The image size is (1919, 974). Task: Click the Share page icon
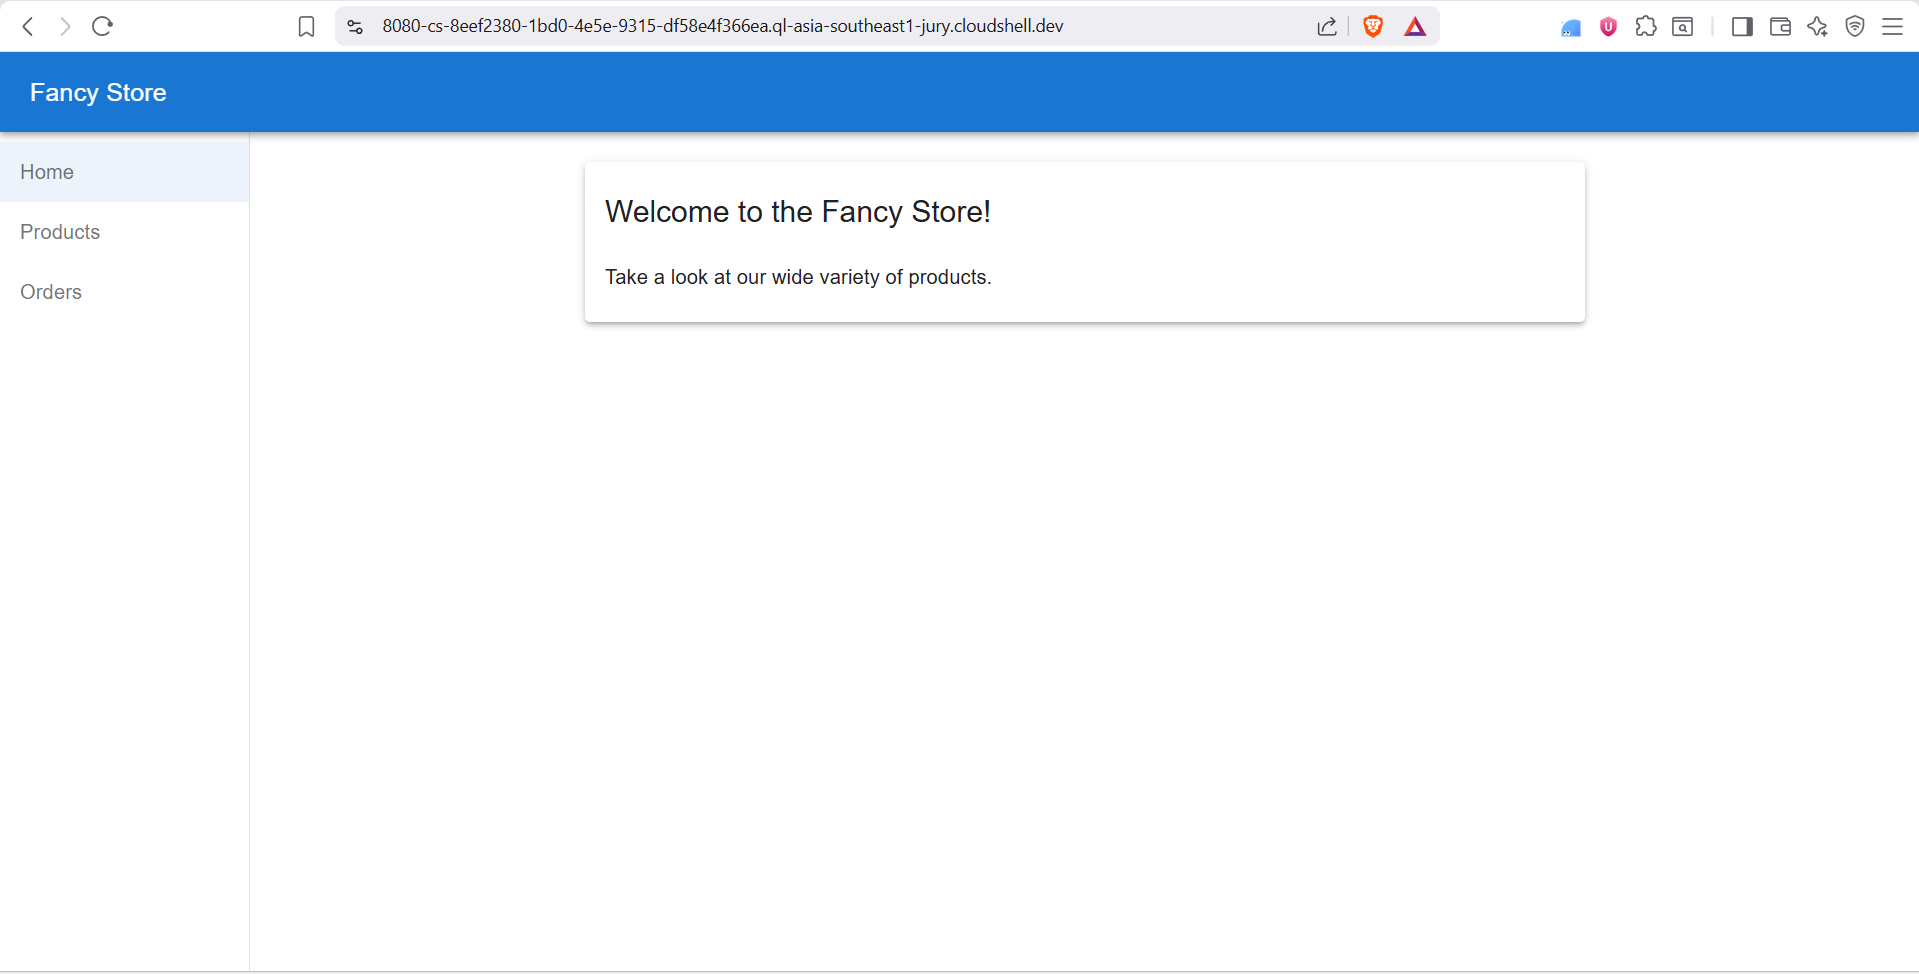[1326, 27]
